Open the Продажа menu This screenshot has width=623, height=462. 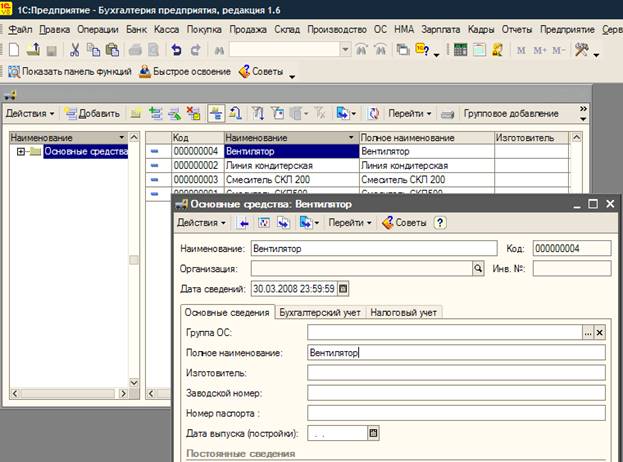pos(247,29)
